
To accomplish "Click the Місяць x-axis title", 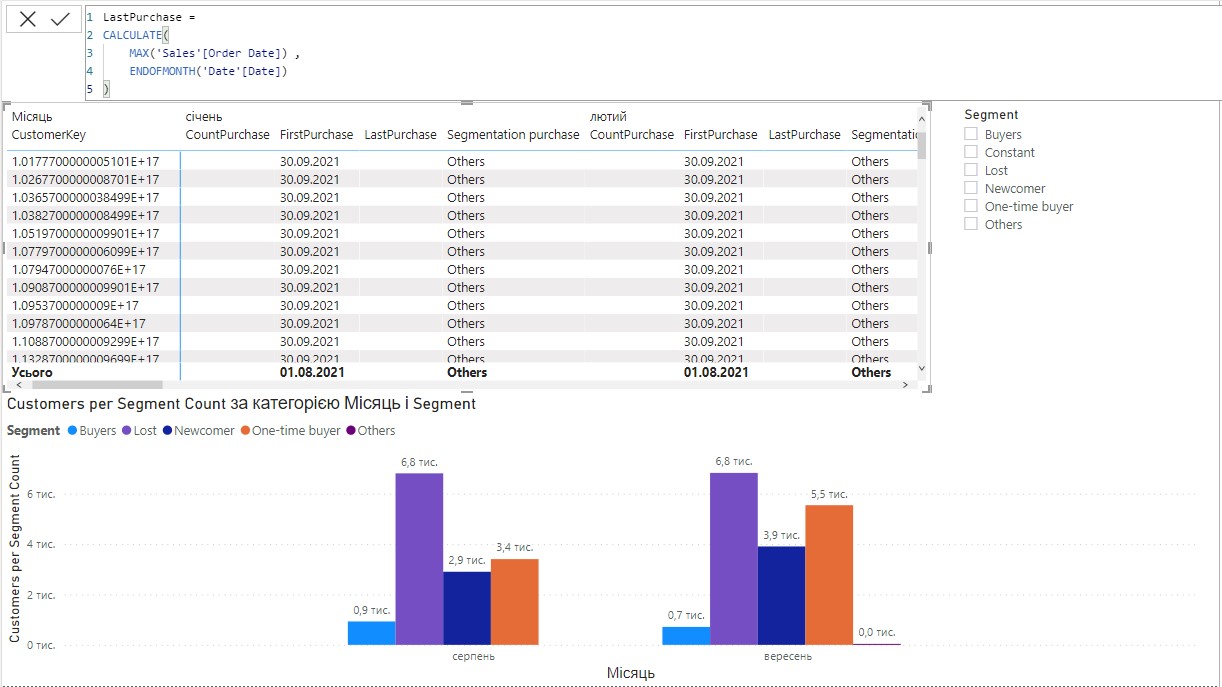I will click(631, 674).
